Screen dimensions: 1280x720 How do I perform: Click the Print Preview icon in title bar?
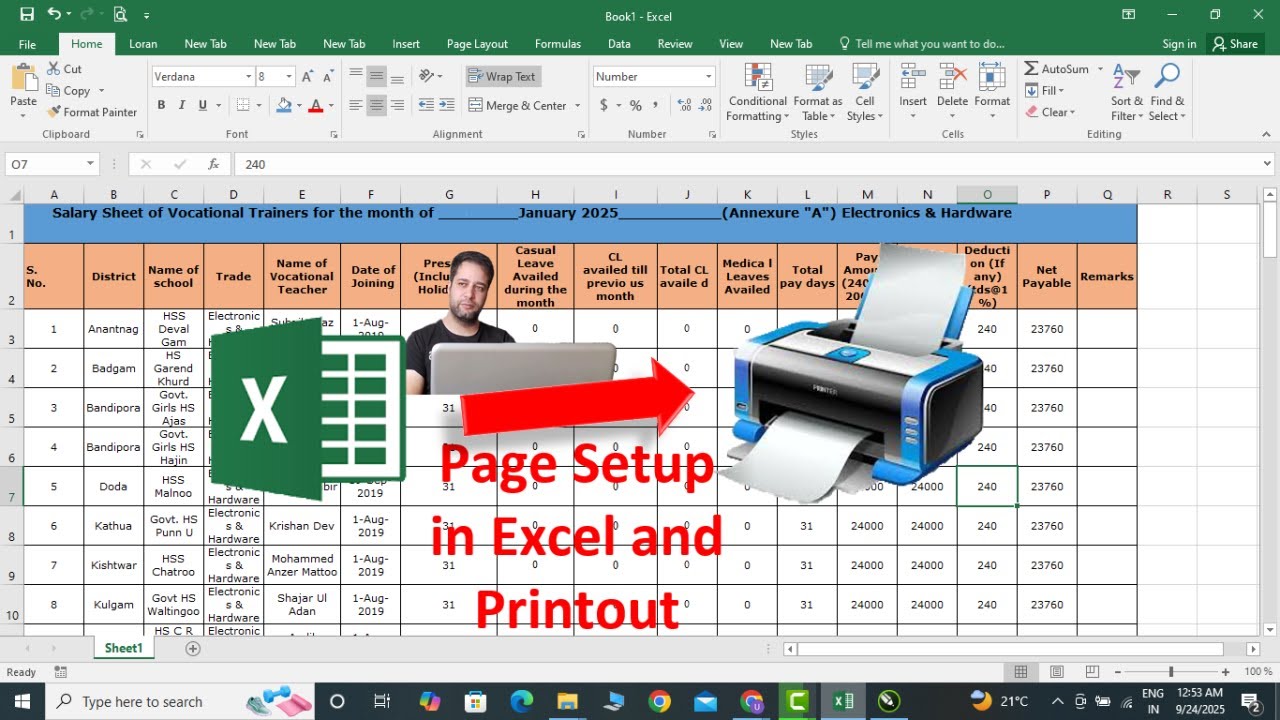[x=120, y=15]
